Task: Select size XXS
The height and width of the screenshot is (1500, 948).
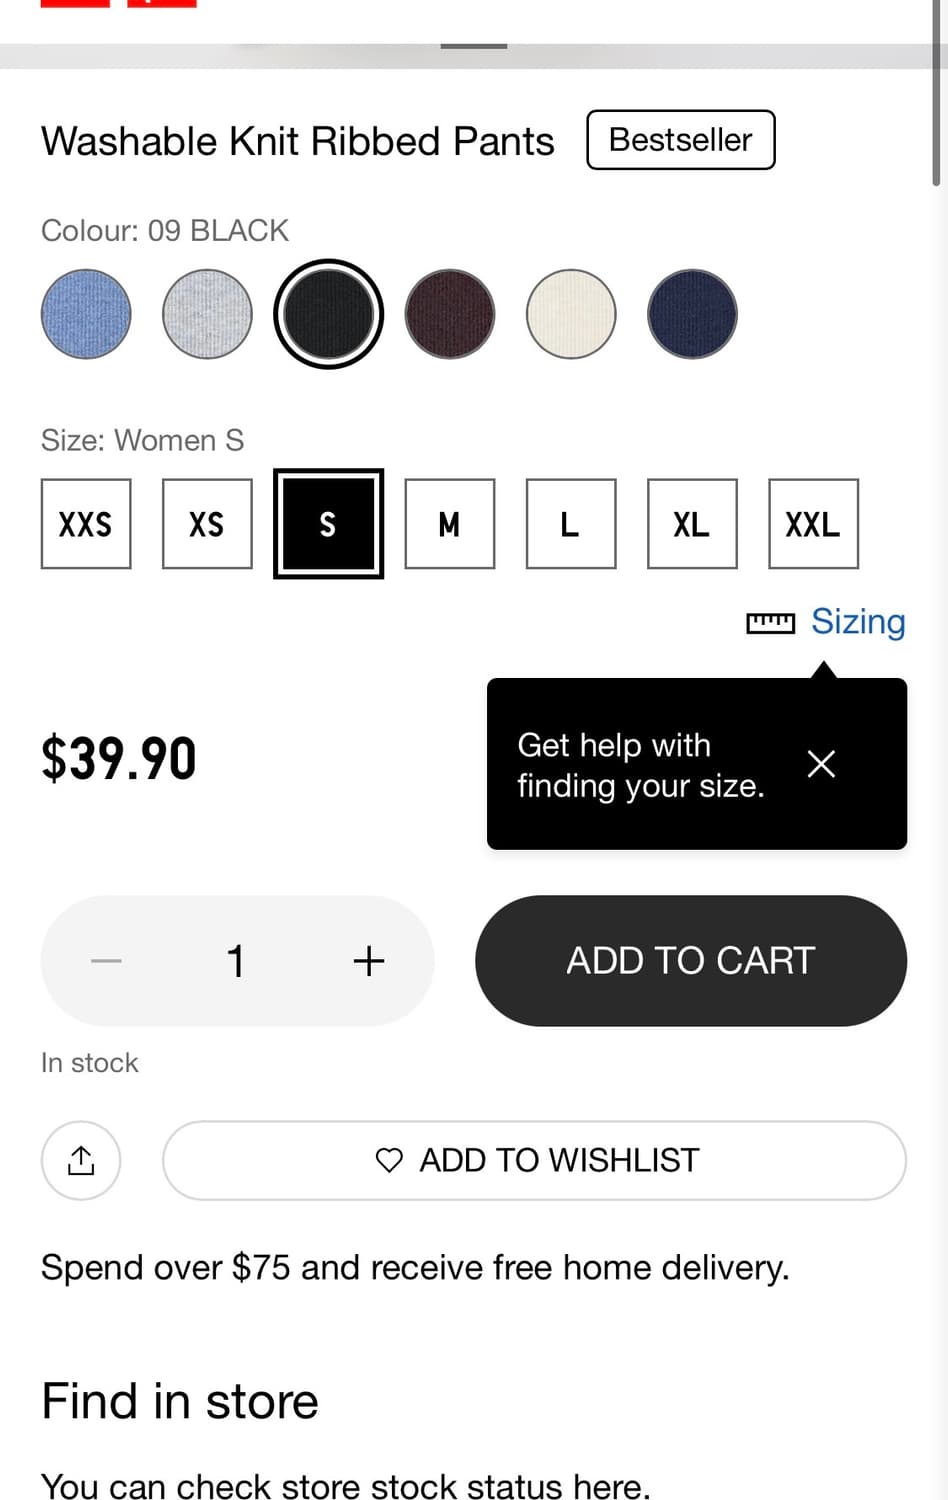Action: (86, 524)
